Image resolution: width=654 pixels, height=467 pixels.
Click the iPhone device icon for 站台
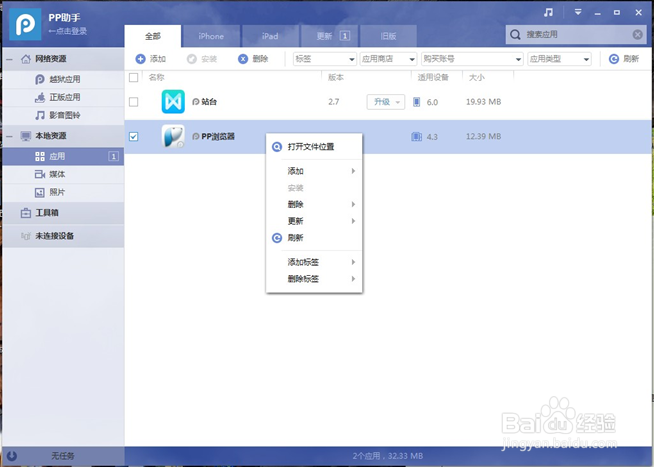(416, 102)
